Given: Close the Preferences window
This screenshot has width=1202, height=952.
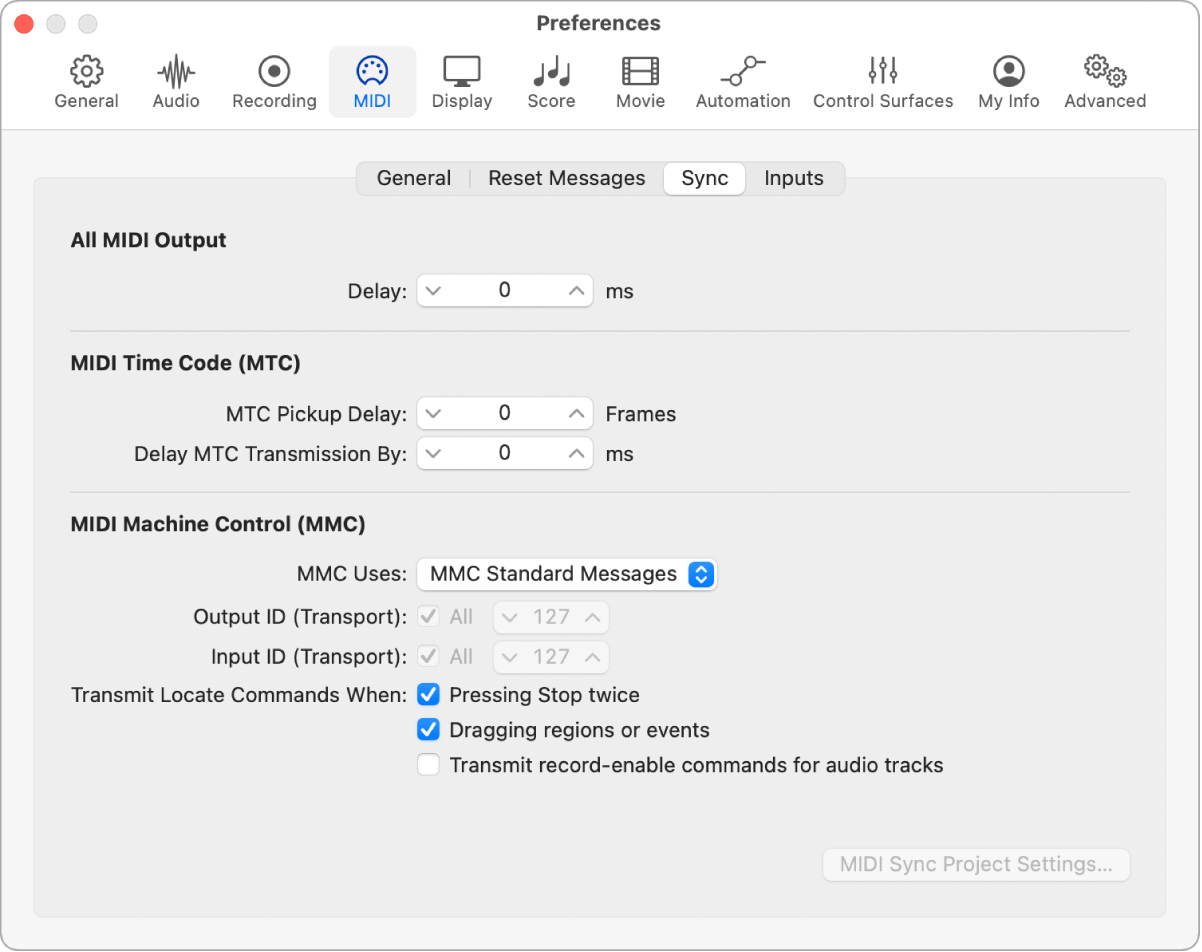Looking at the screenshot, I should 24,23.
